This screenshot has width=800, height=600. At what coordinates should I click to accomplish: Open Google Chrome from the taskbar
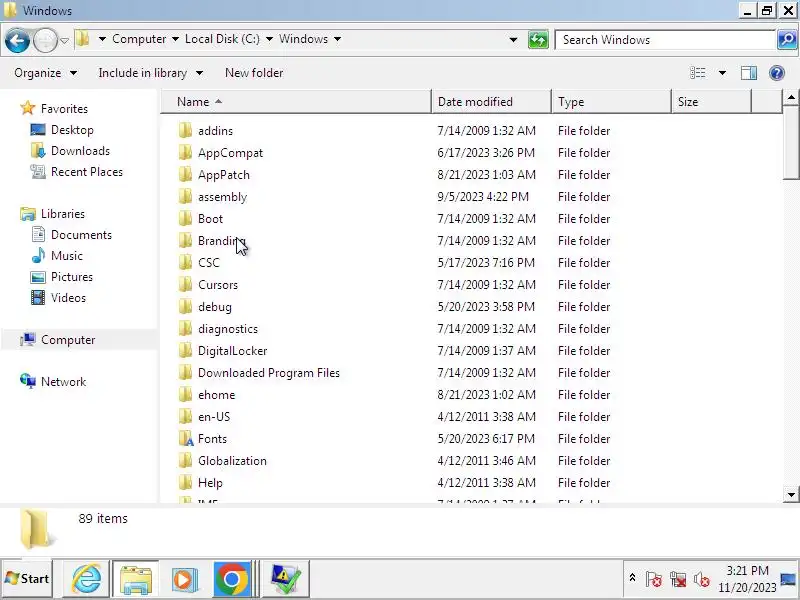pos(232,579)
